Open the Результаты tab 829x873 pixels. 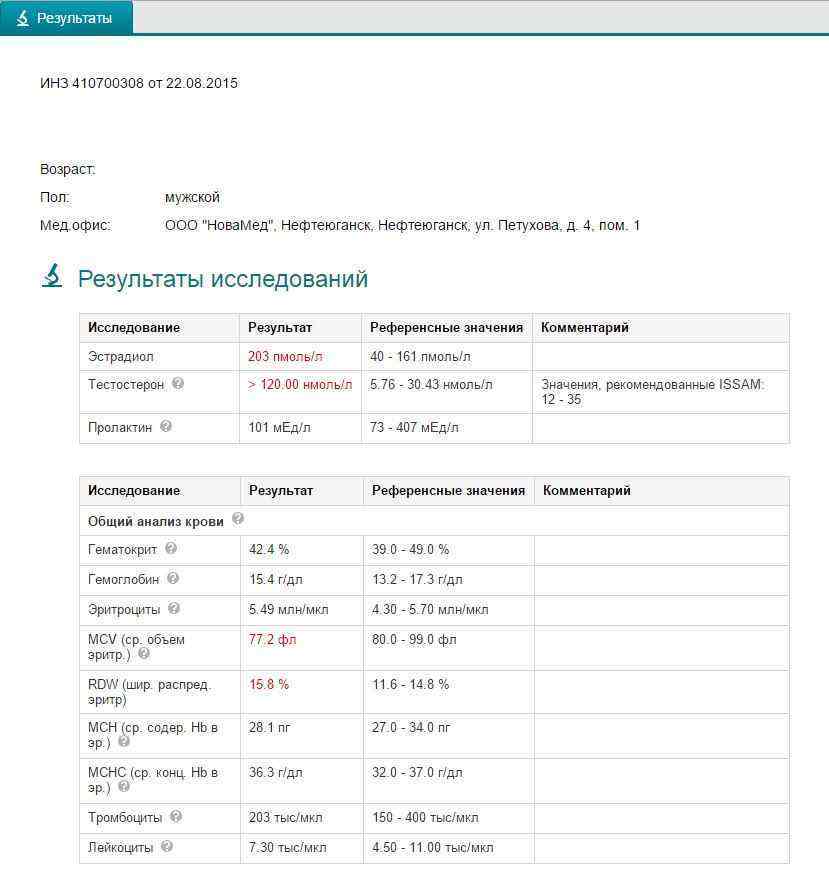click(66, 18)
